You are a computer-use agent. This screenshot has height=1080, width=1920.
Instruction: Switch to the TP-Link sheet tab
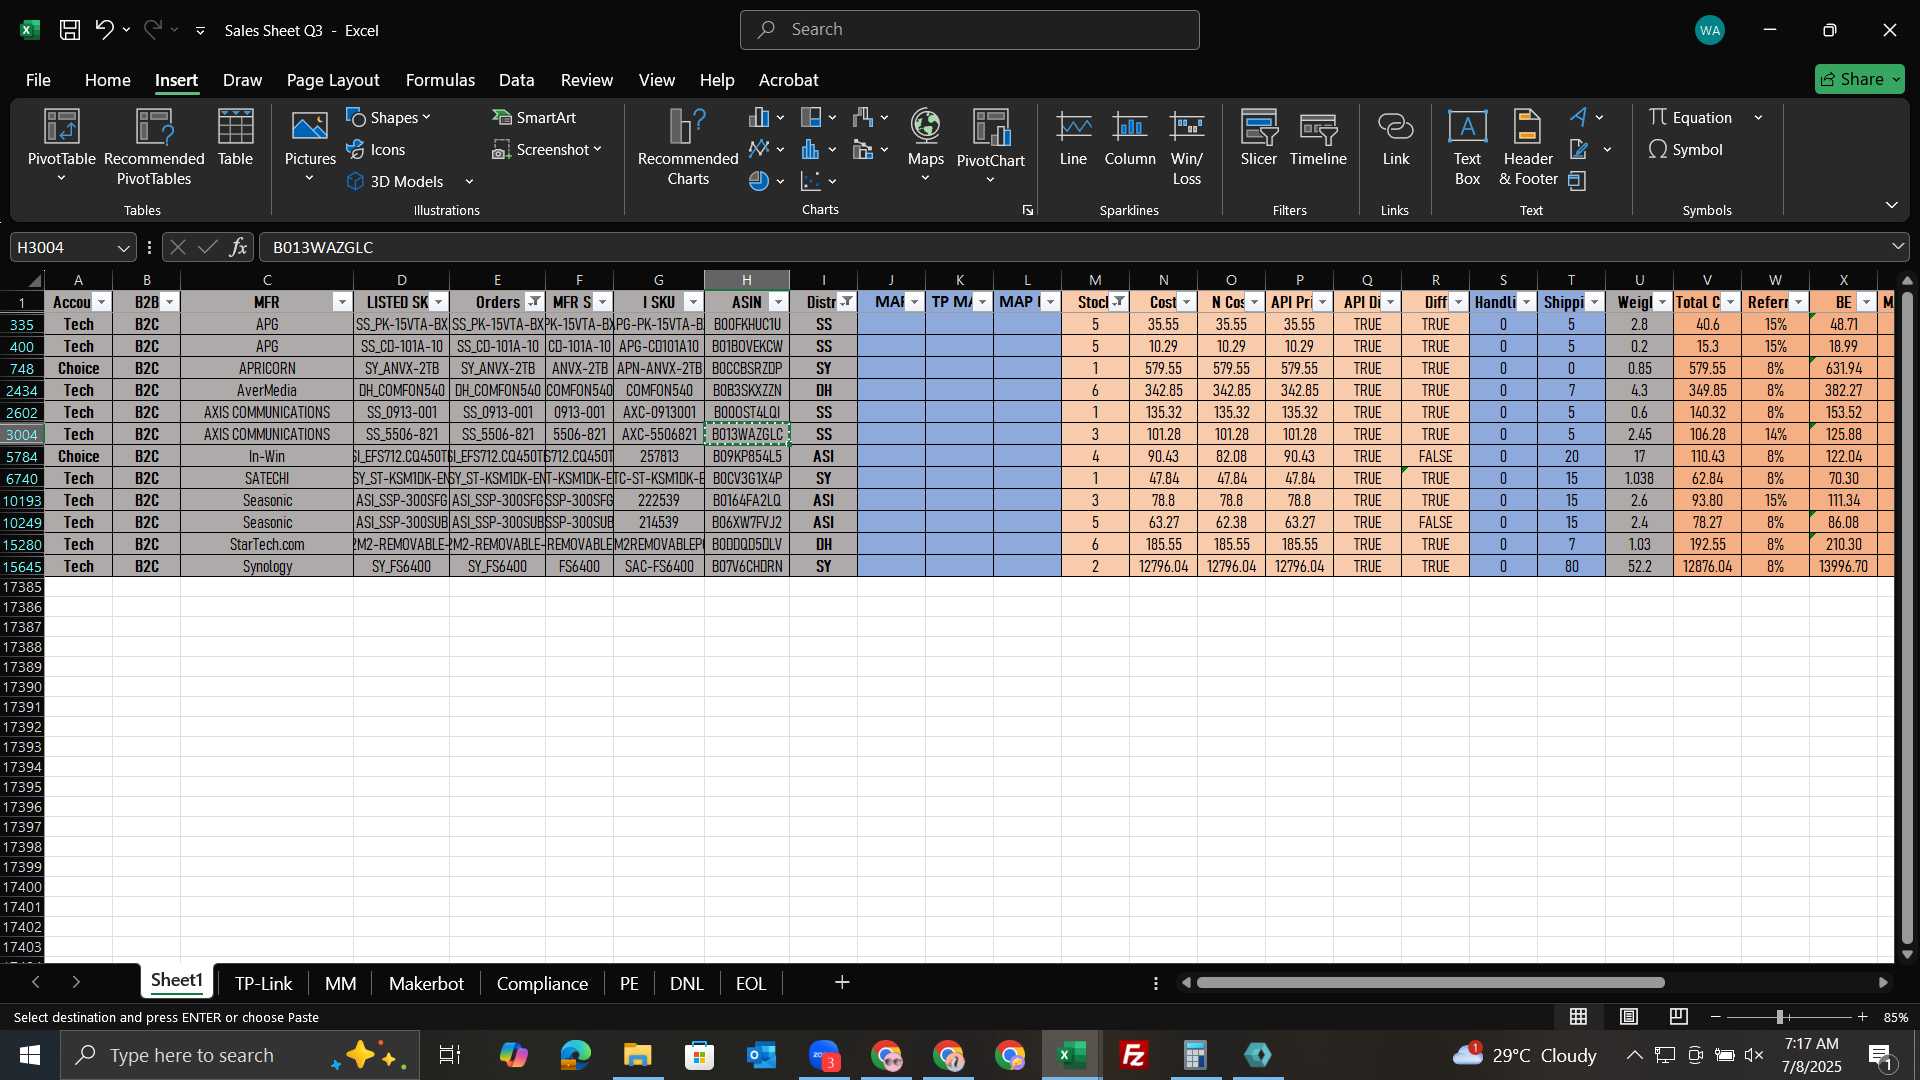[x=263, y=983]
